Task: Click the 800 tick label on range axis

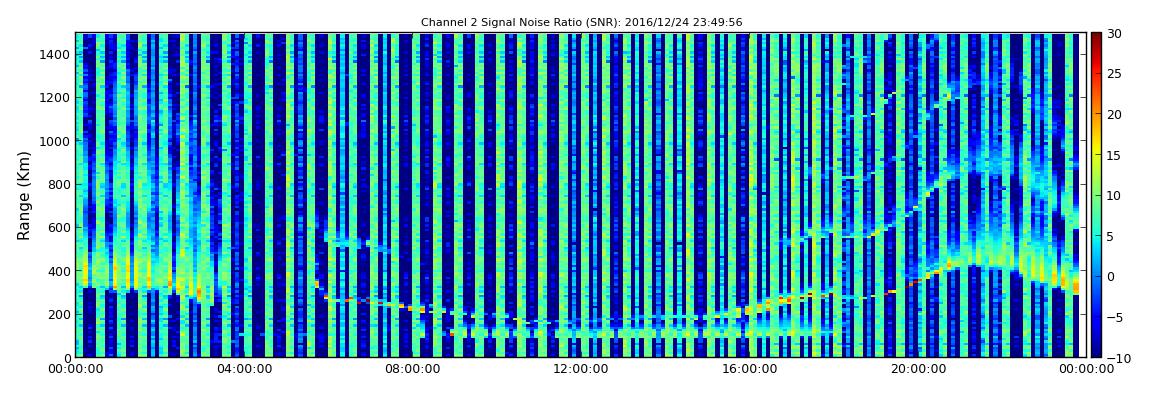Action: (x=59, y=184)
